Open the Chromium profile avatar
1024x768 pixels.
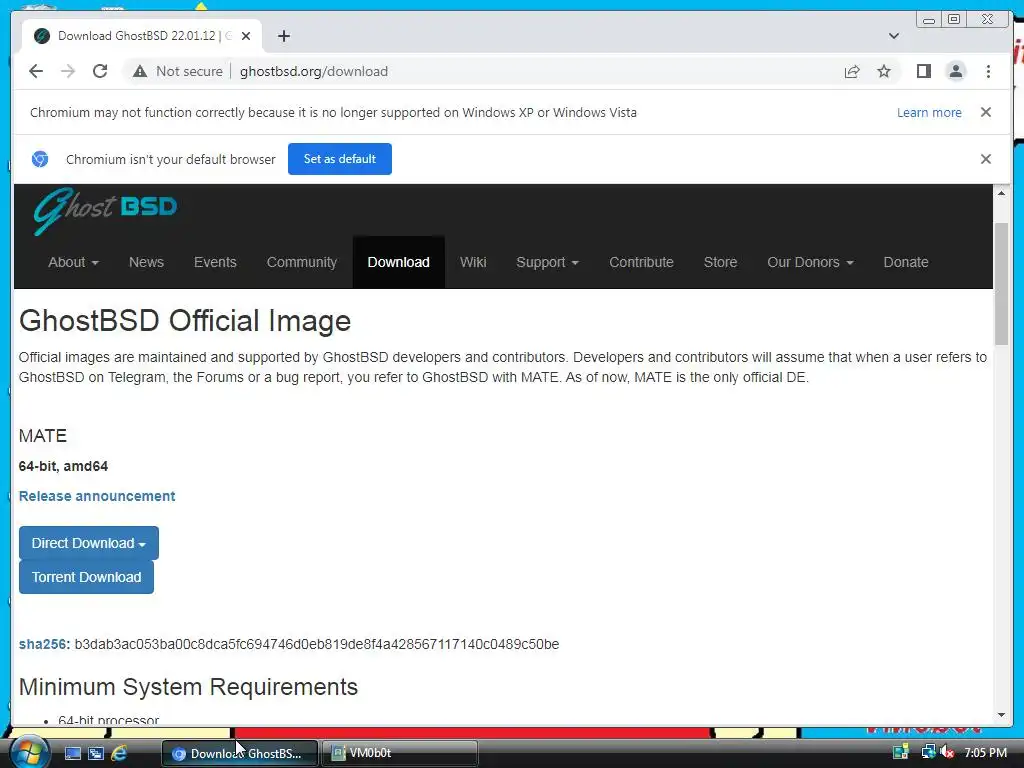(x=955, y=71)
